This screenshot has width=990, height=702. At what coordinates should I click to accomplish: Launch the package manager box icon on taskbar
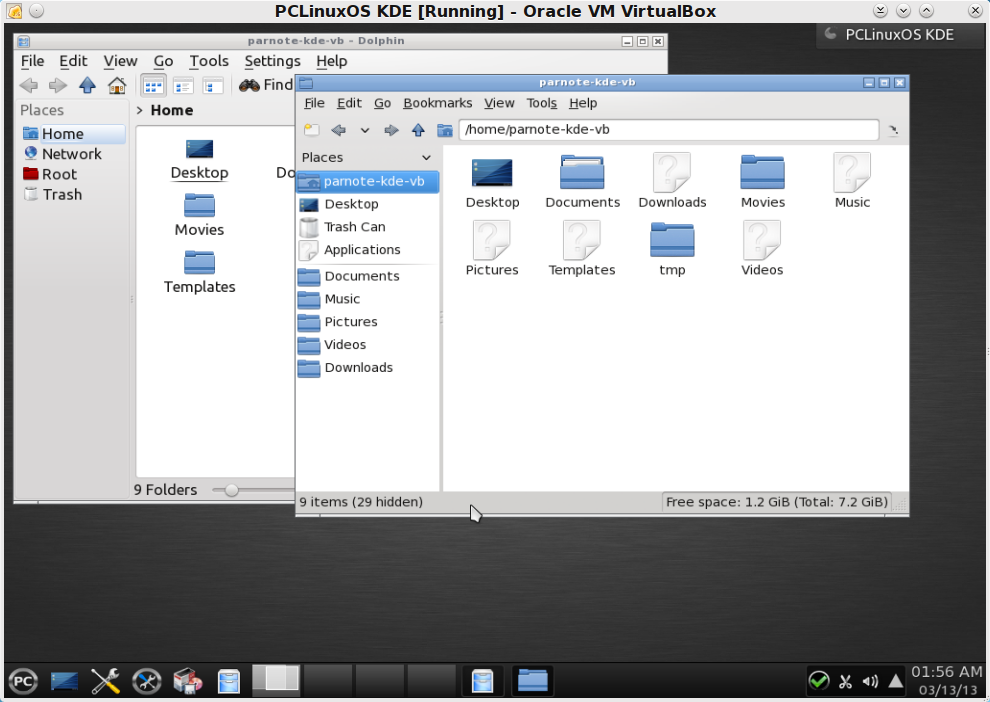[188, 682]
